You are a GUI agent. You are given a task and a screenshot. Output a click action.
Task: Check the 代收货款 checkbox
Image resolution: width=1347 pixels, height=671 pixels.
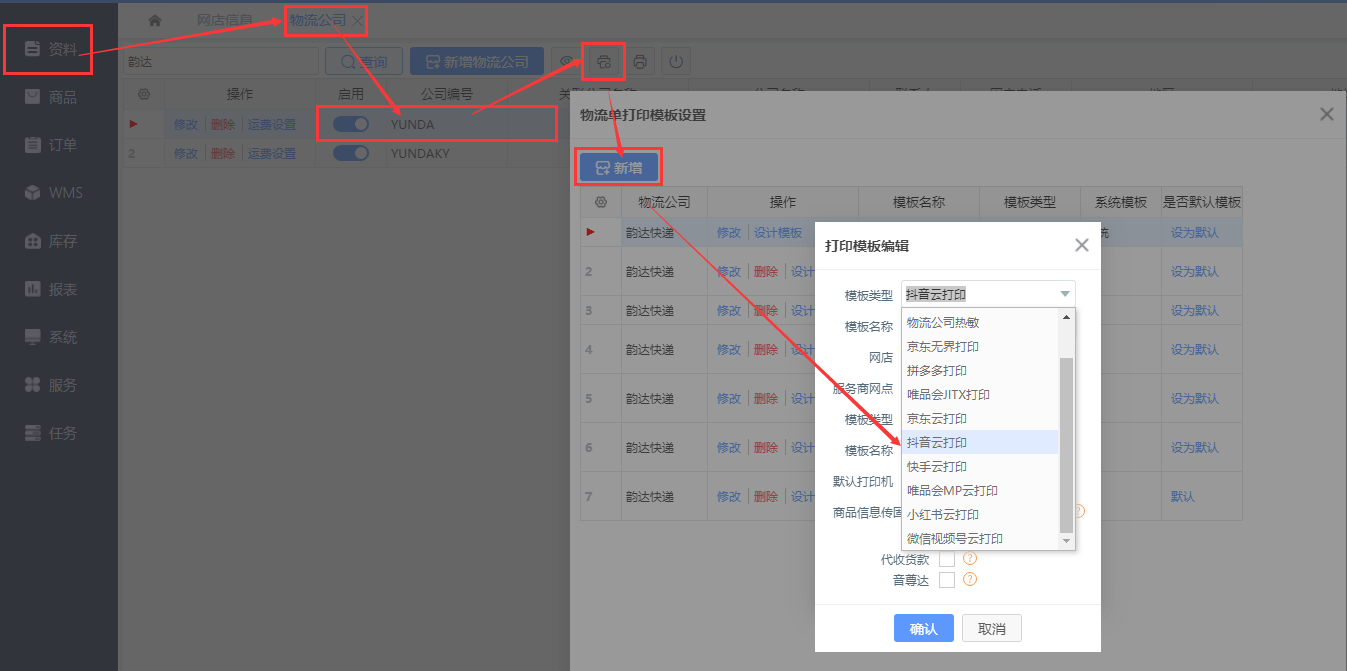pos(947,559)
